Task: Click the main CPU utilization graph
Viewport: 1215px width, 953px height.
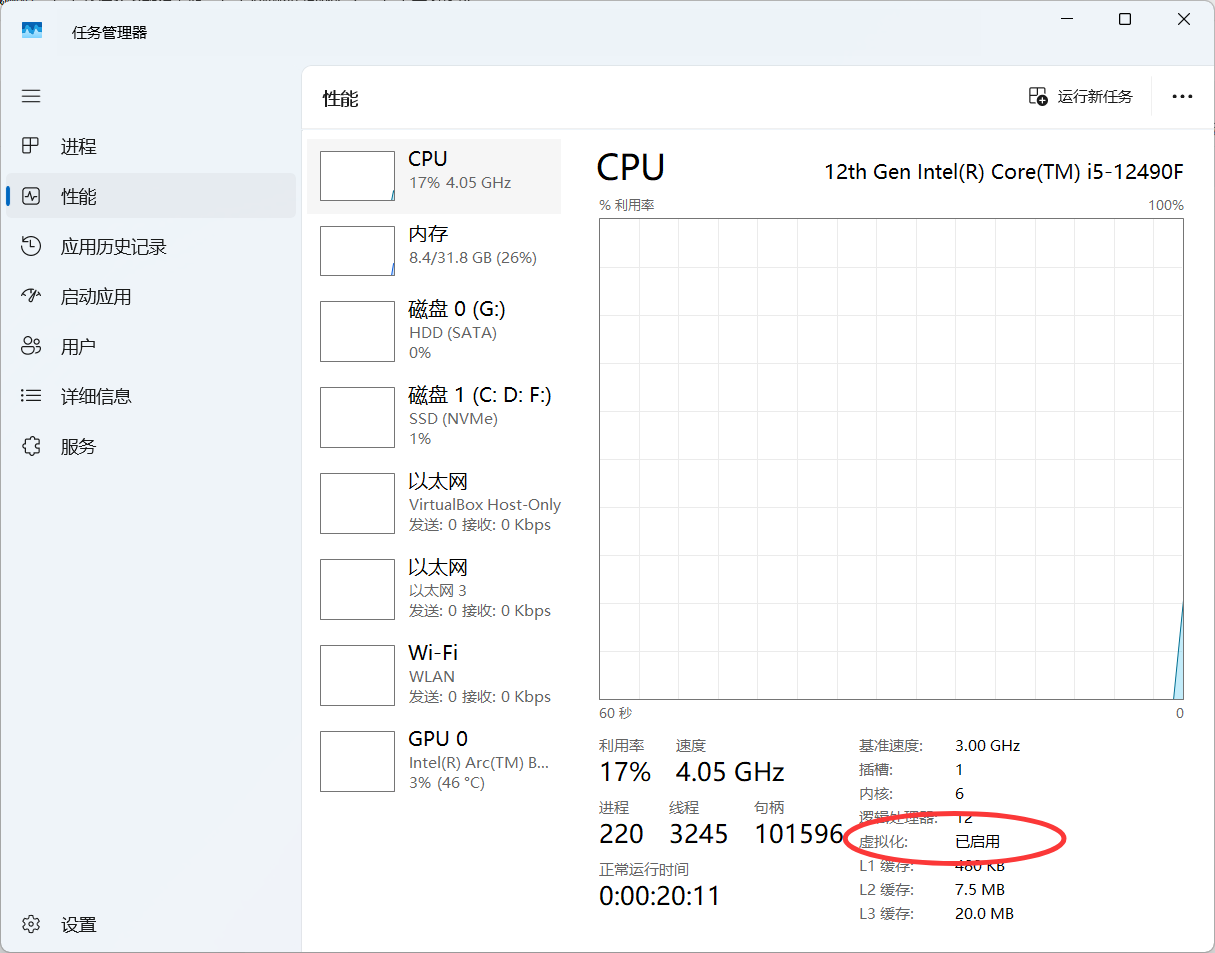Action: 891,459
